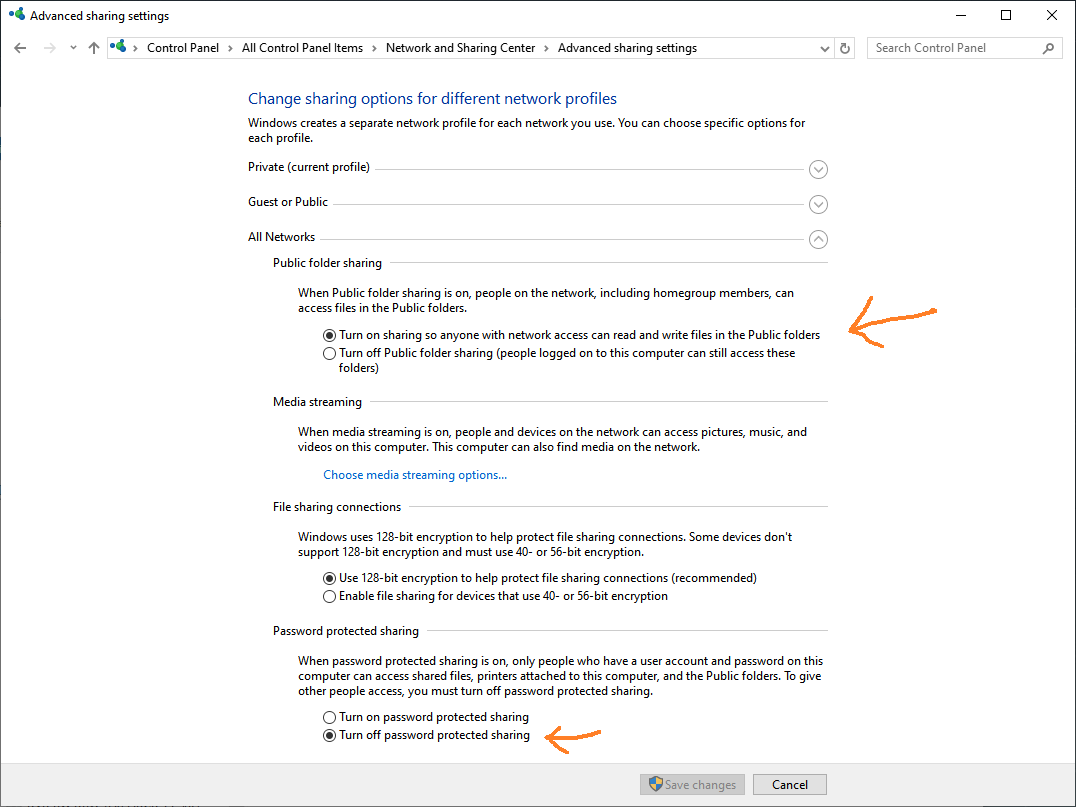
Task: Select Turn off Public folder sharing radio
Action: click(x=329, y=353)
